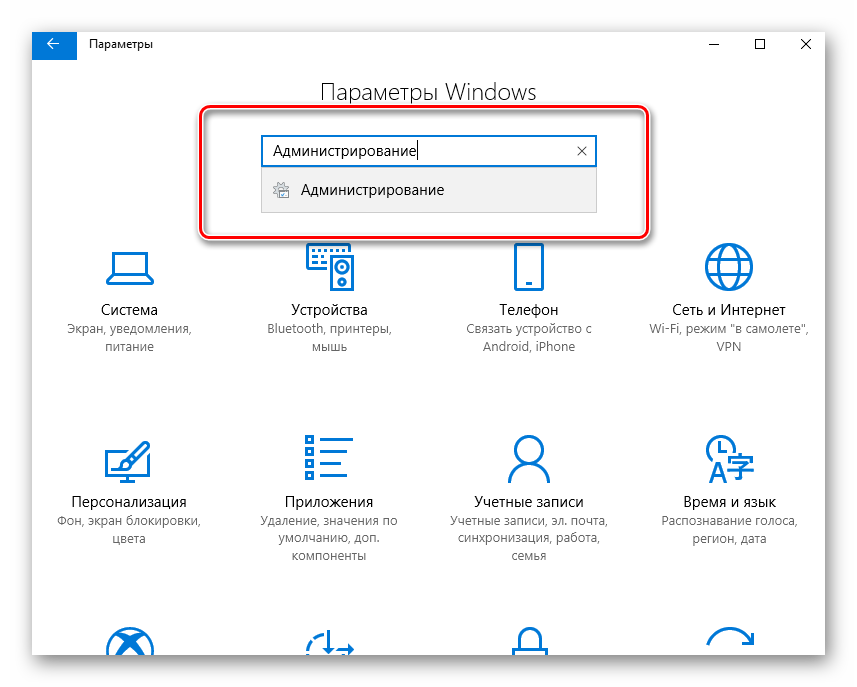Screen dimensions: 857x687
Task: Click the Персонализация paintbrush icon
Action: [x=129, y=459]
